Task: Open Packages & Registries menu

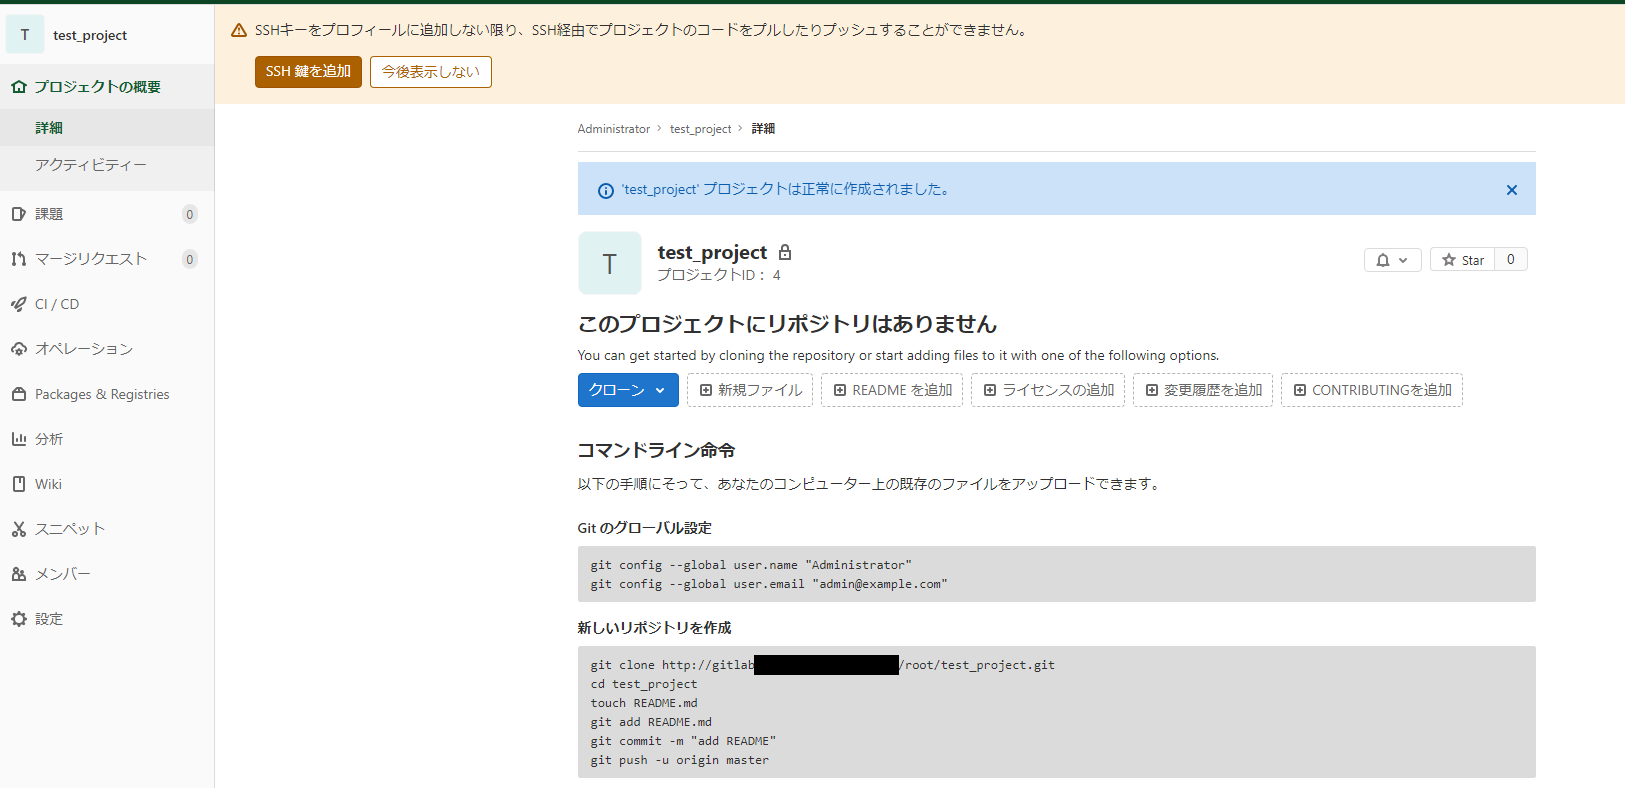Action: pos(107,394)
